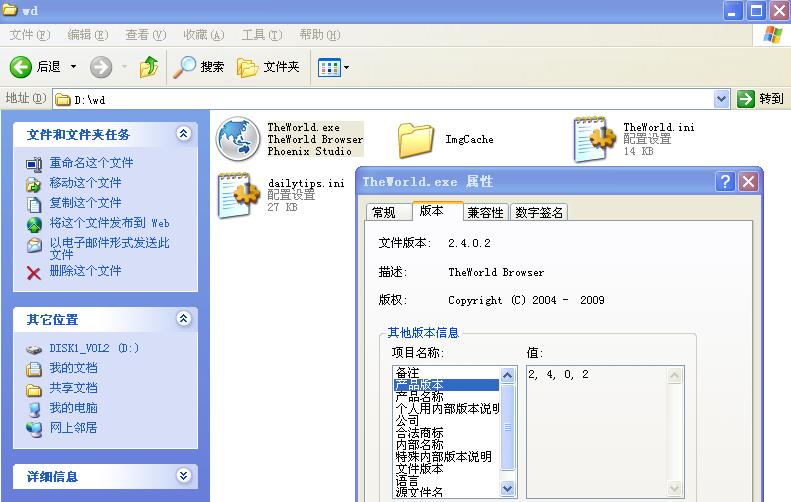This screenshot has height=502, width=791.
Task: Click item list scroll down arrow
Action: click(x=507, y=488)
